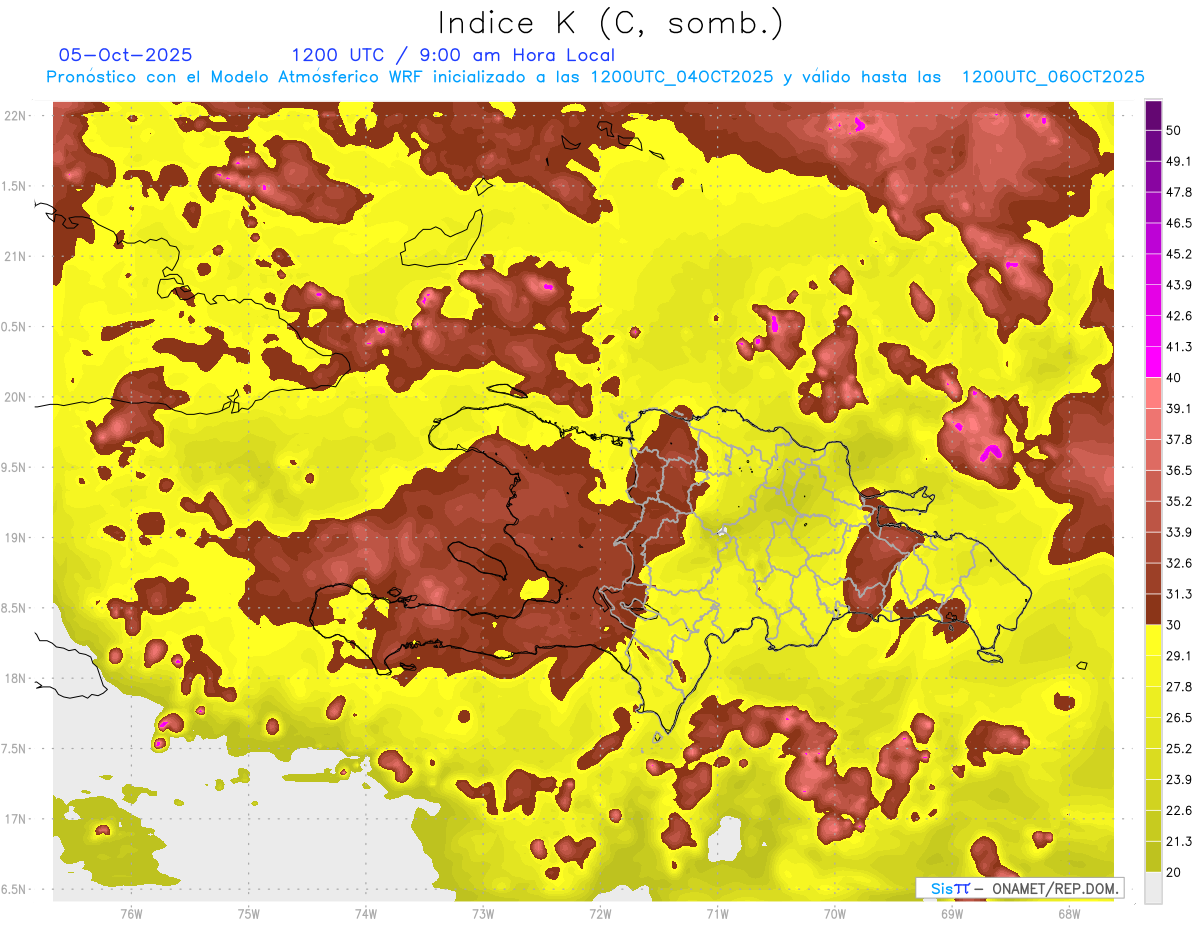Click the latitude label '6.5N'

point(15,889)
